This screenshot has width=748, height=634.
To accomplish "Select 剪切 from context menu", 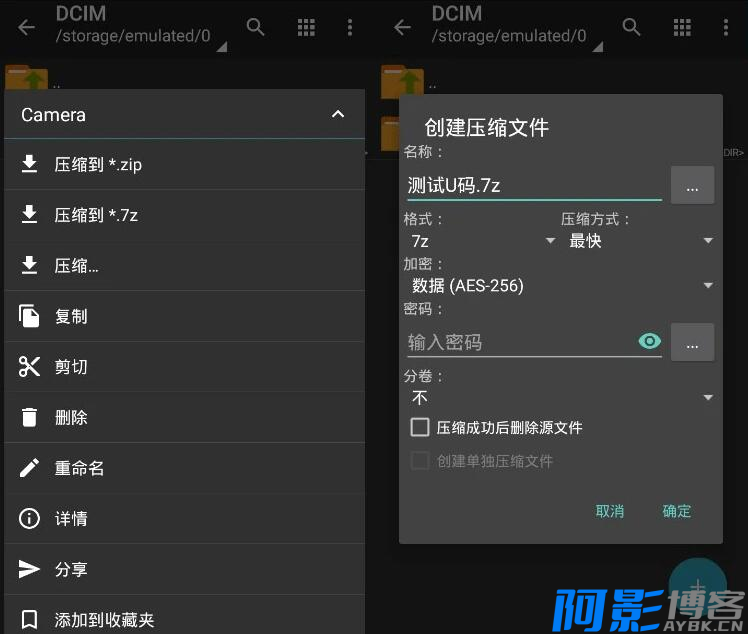I will (184, 367).
